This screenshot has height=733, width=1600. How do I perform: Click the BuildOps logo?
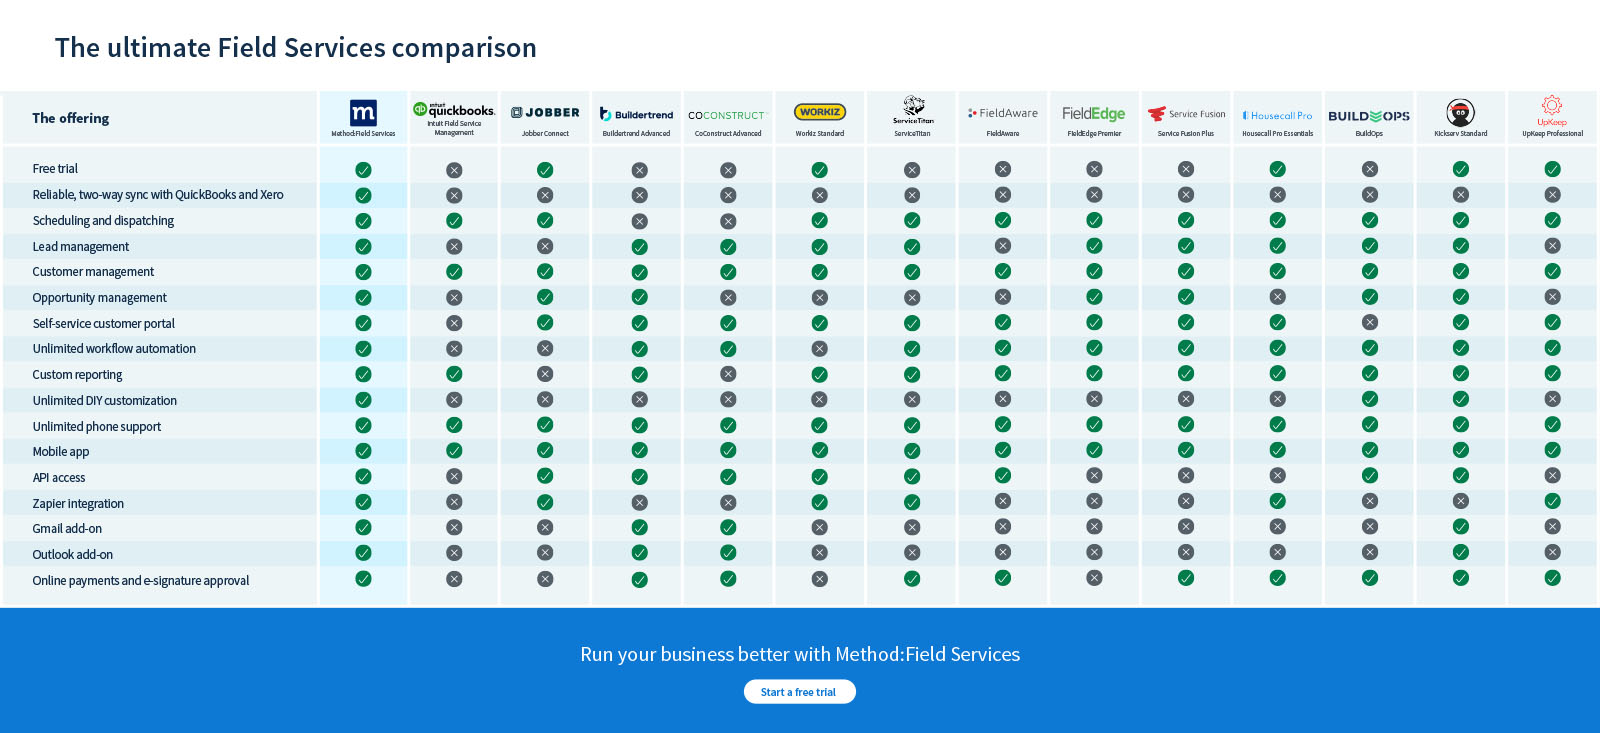click(1369, 116)
